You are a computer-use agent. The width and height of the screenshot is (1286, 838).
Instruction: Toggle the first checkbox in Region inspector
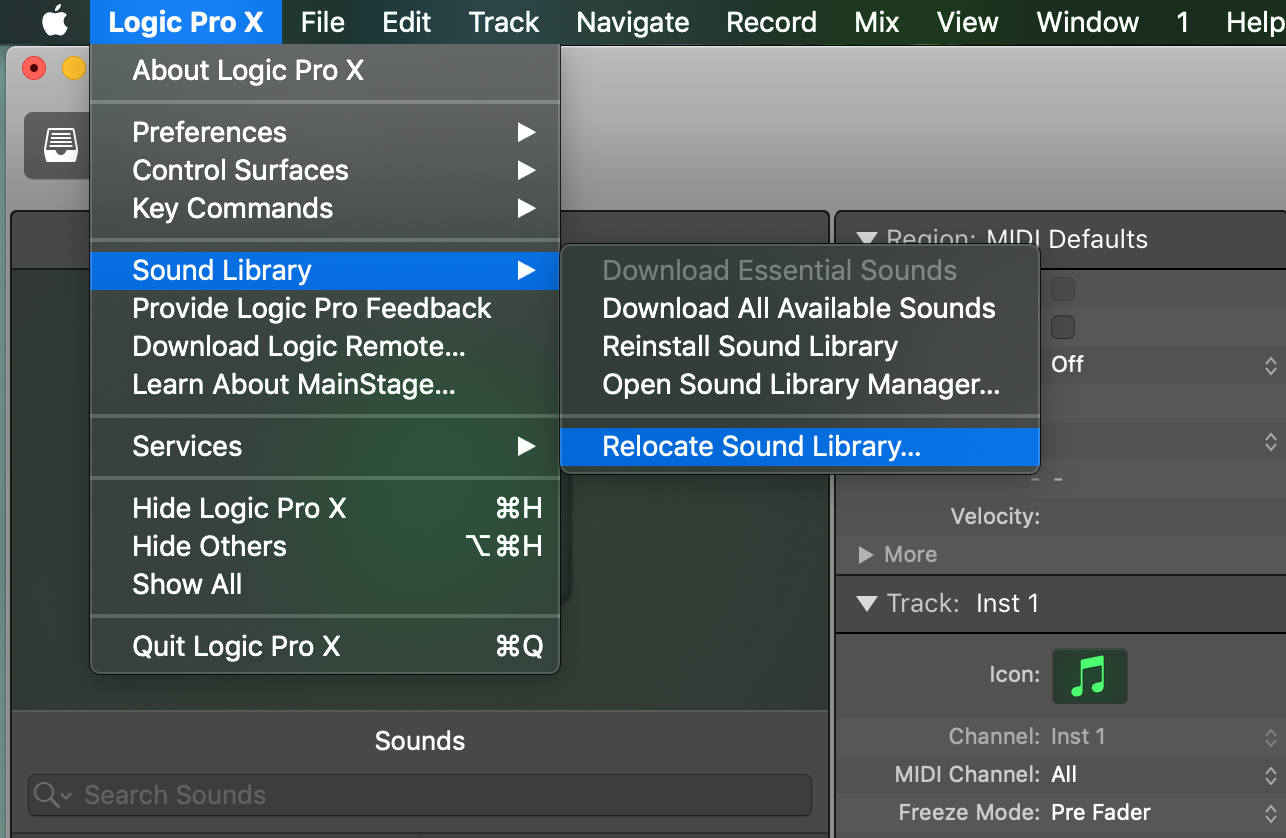point(1063,290)
